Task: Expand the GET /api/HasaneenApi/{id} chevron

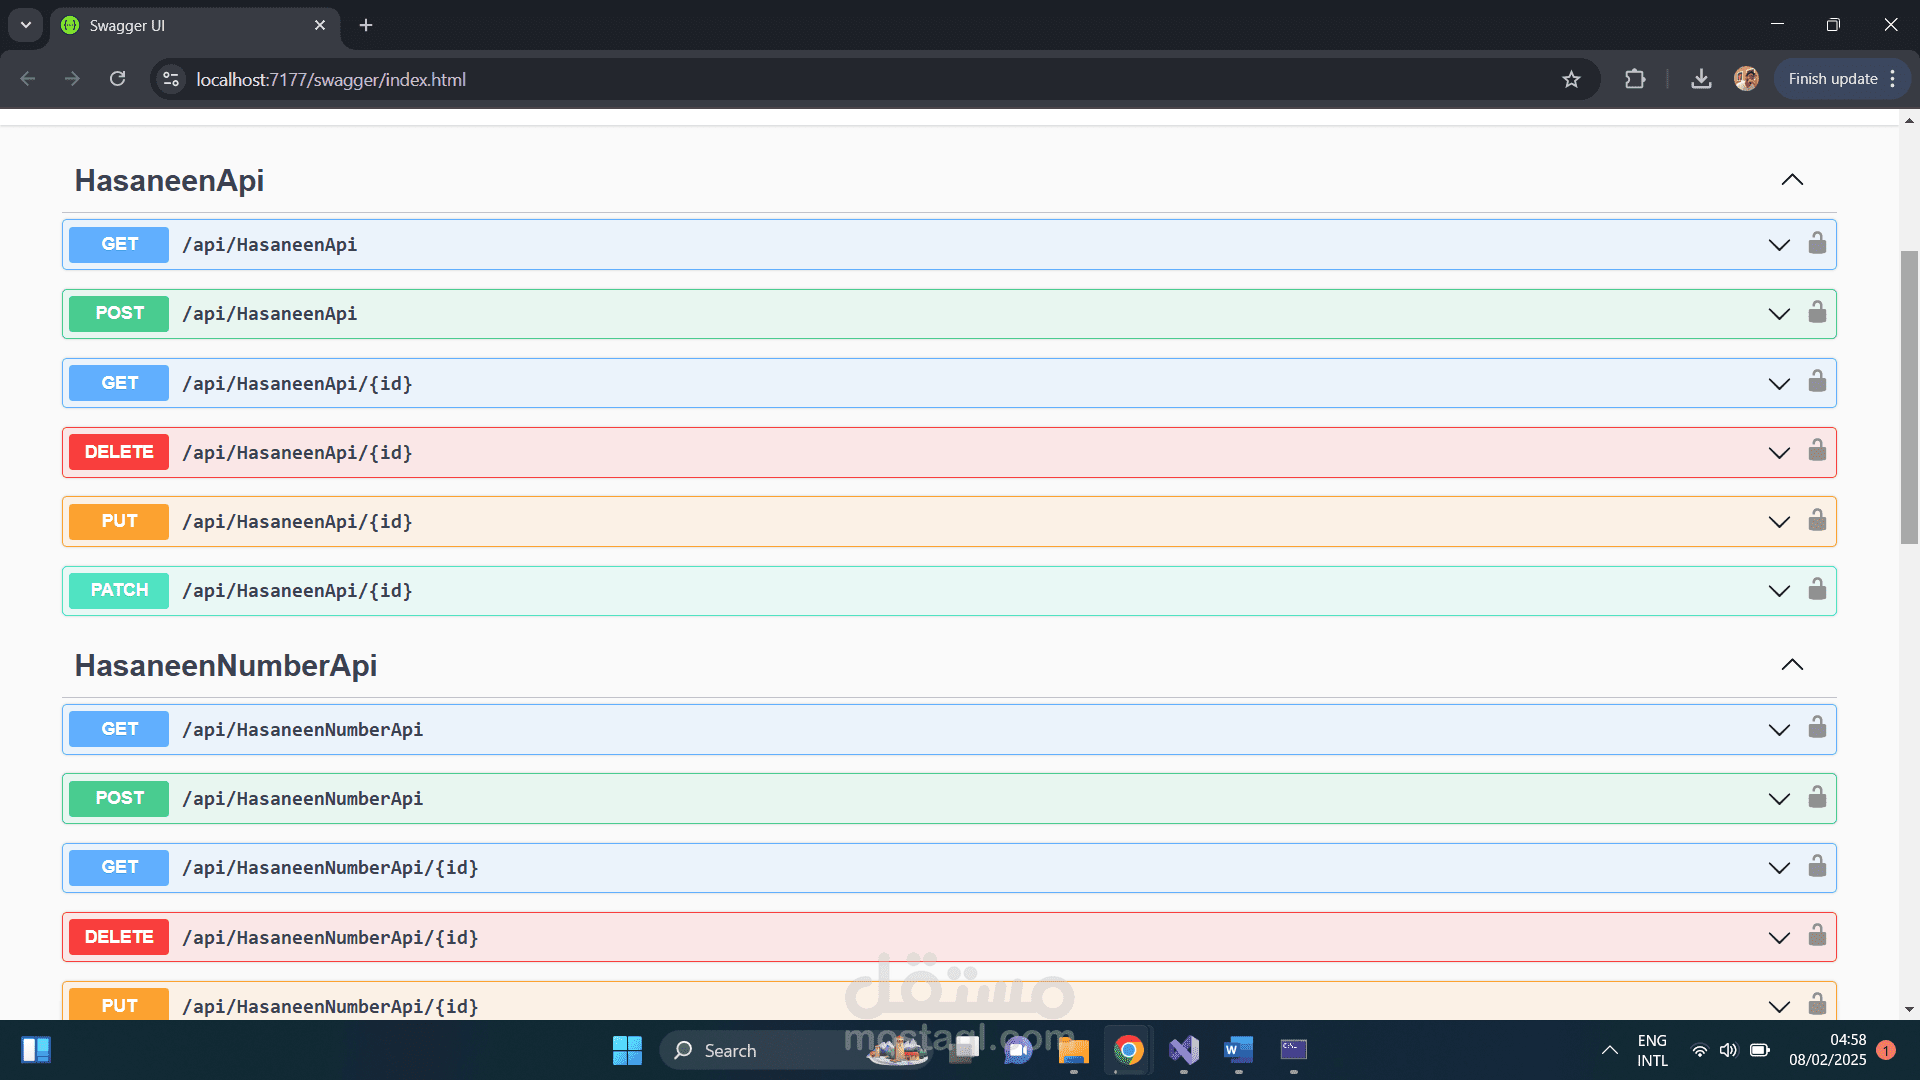Action: click(x=1779, y=384)
